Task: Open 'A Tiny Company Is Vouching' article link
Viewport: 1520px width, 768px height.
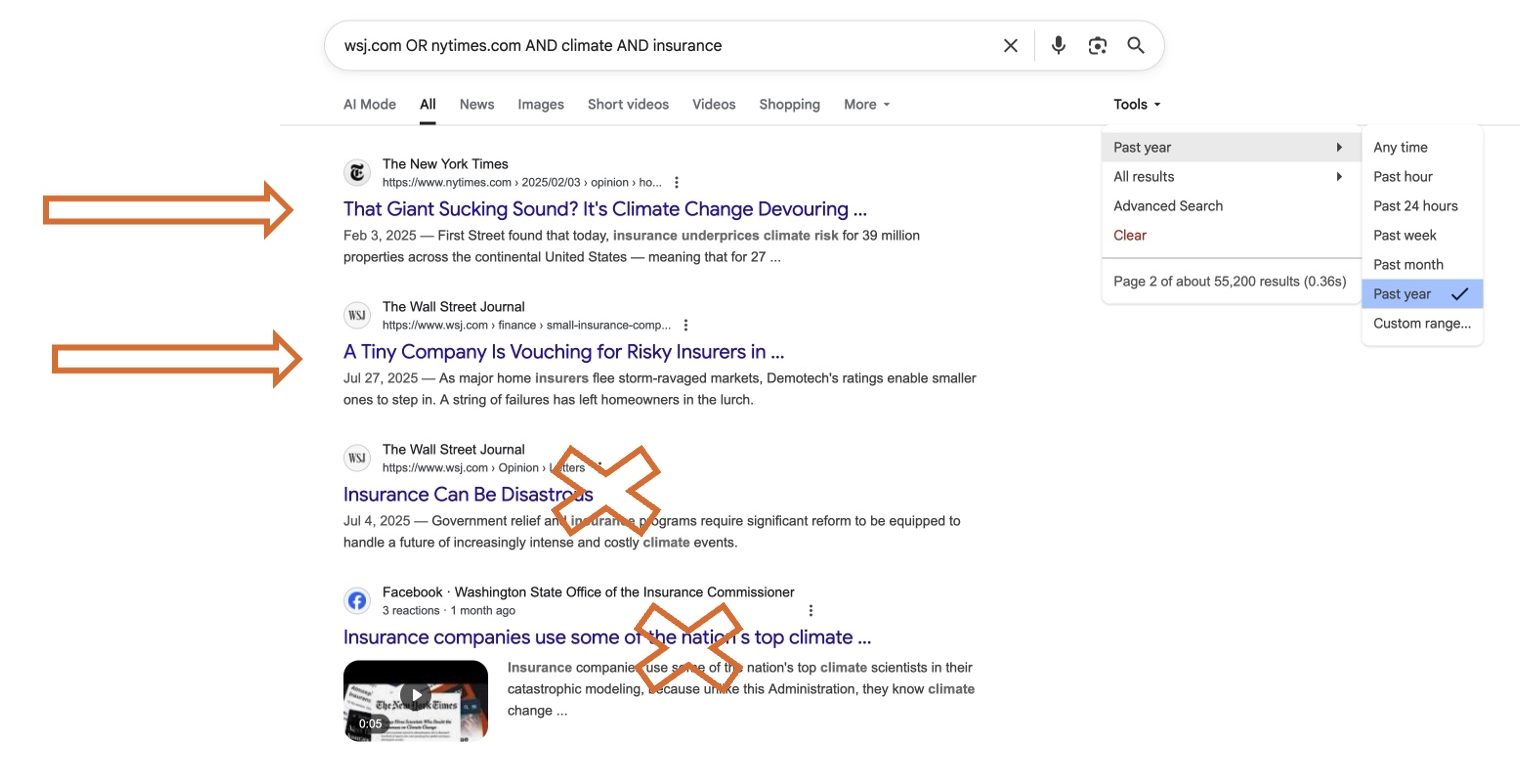Action: [563, 352]
